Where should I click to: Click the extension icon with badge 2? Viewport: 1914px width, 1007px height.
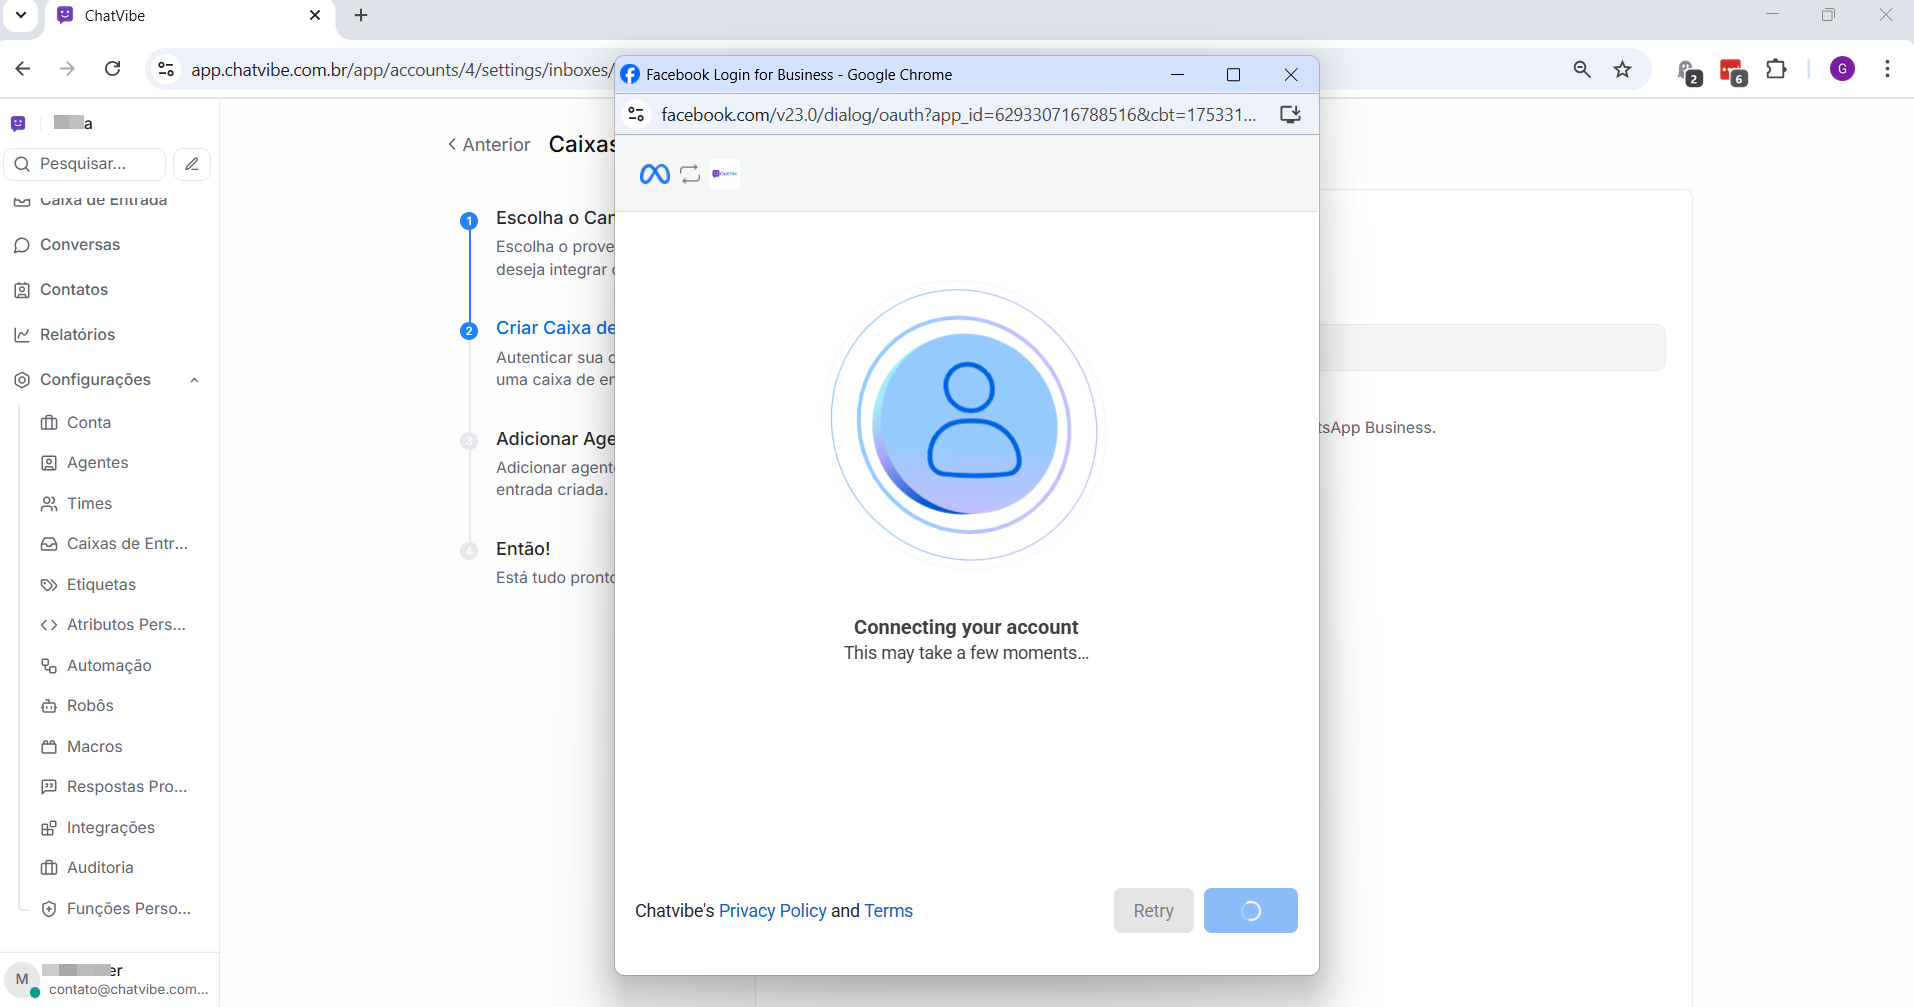(1688, 71)
